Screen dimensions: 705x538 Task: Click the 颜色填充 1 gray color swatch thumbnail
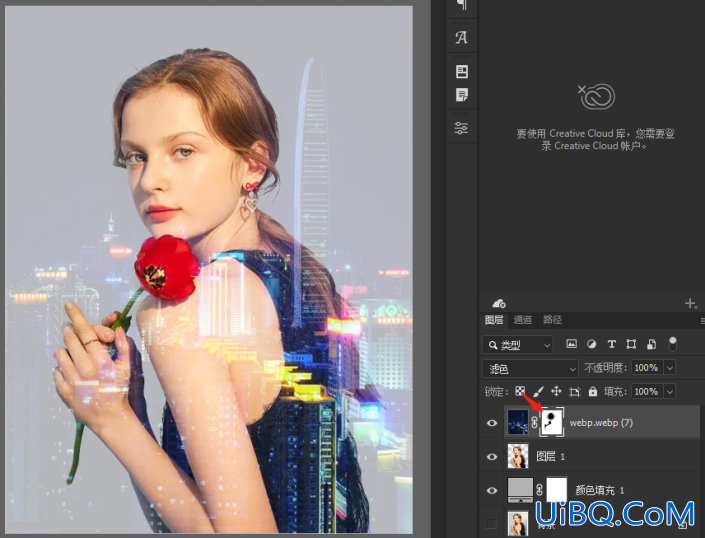[520, 489]
